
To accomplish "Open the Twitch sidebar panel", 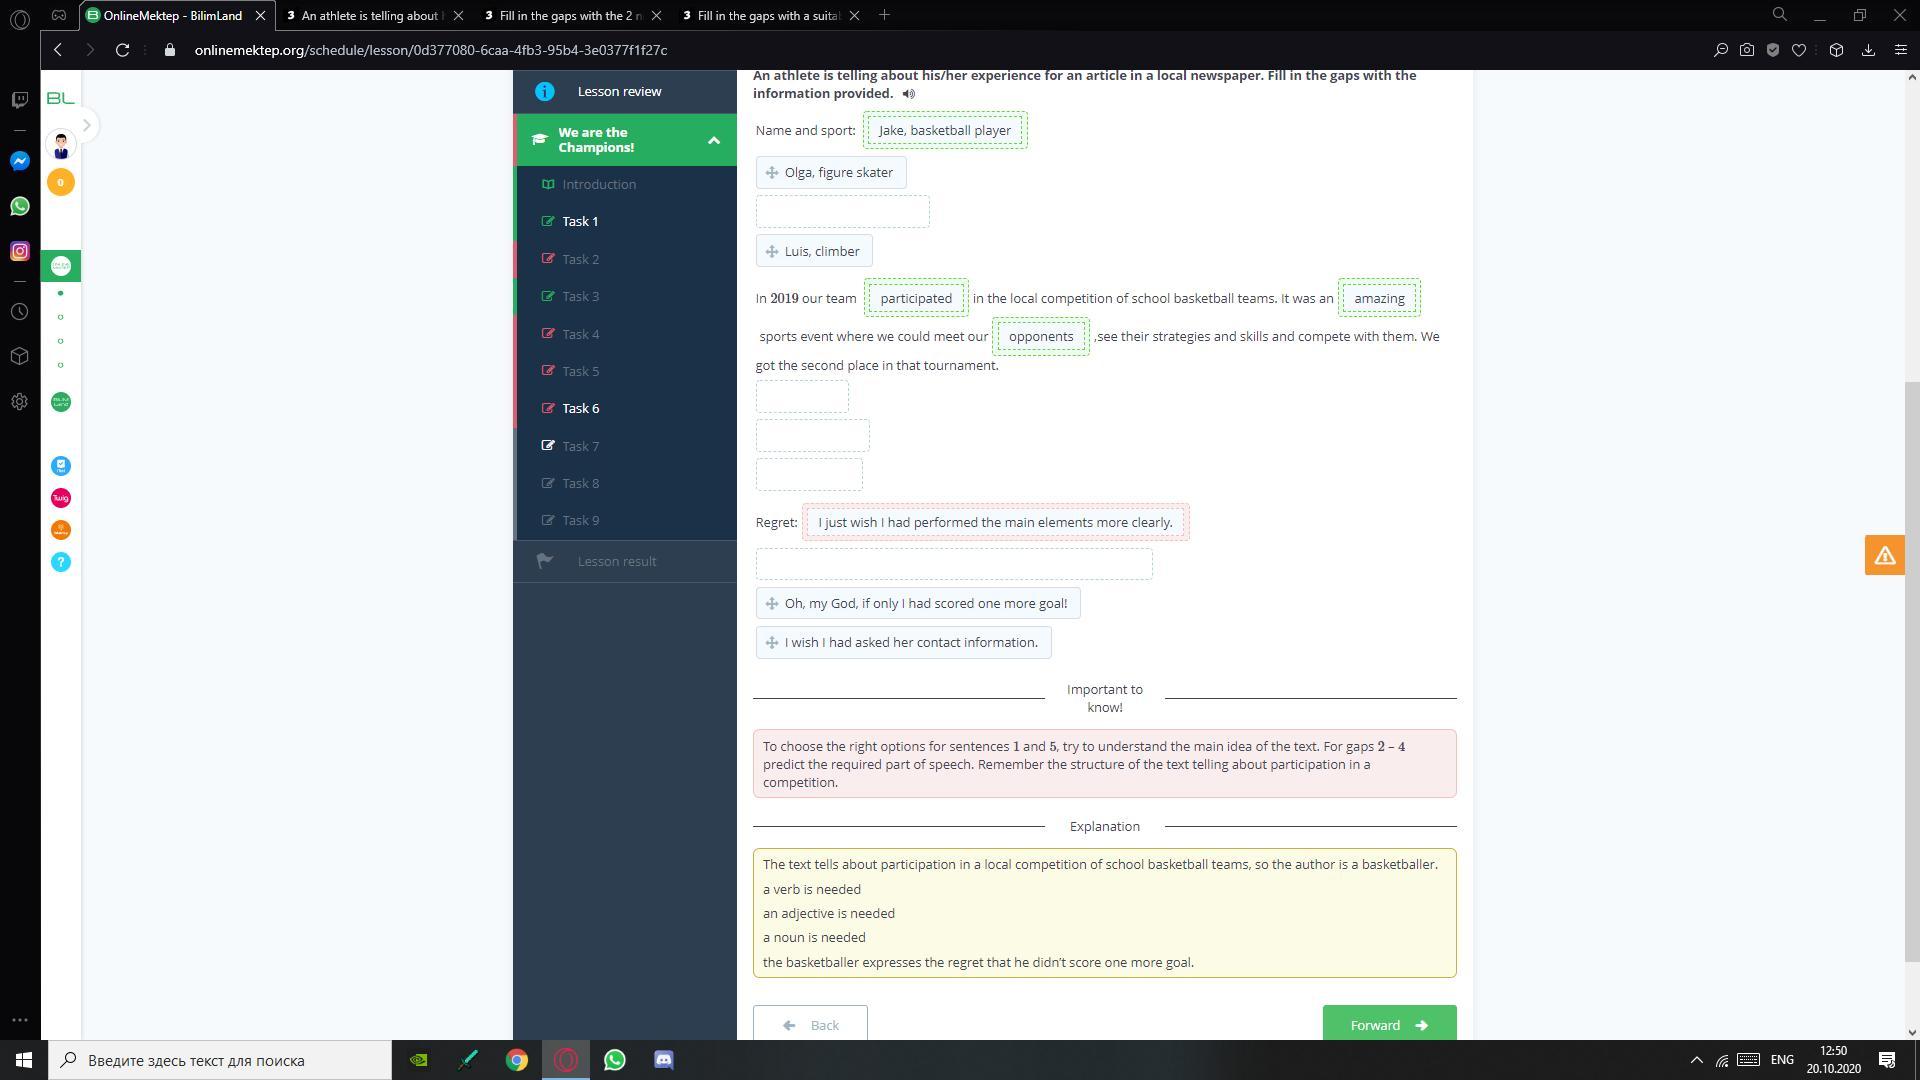I will click(20, 100).
